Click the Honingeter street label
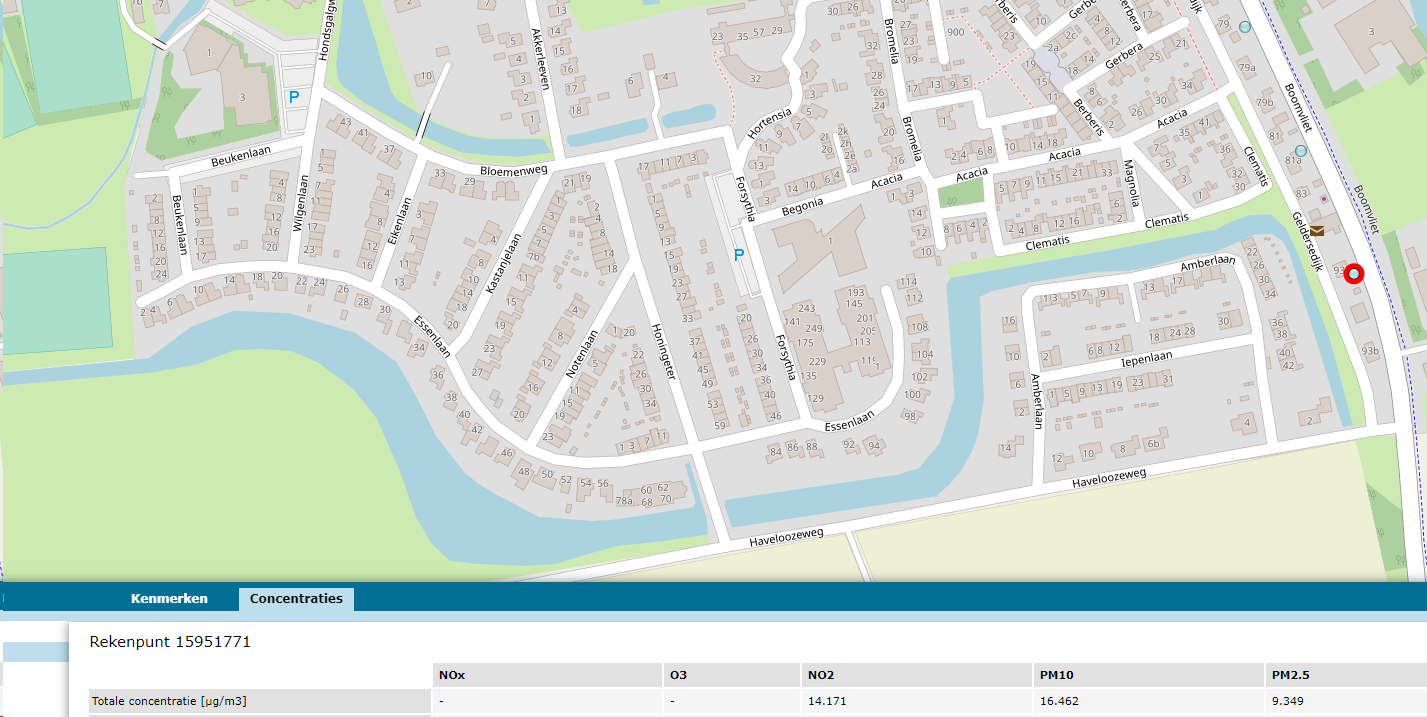This screenshot has width=1427, height=717. pyautogui.click(x=662, y=350)
